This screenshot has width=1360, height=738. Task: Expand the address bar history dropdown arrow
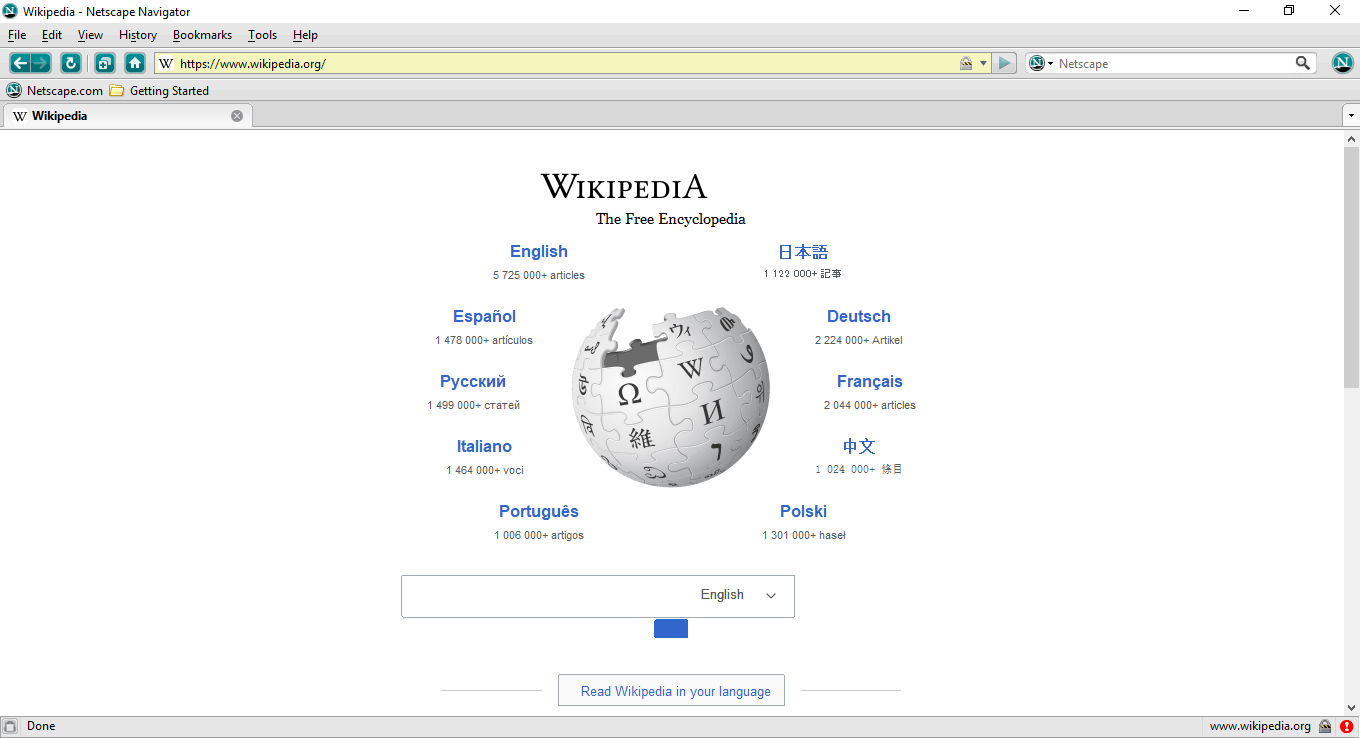coord(983,63)
